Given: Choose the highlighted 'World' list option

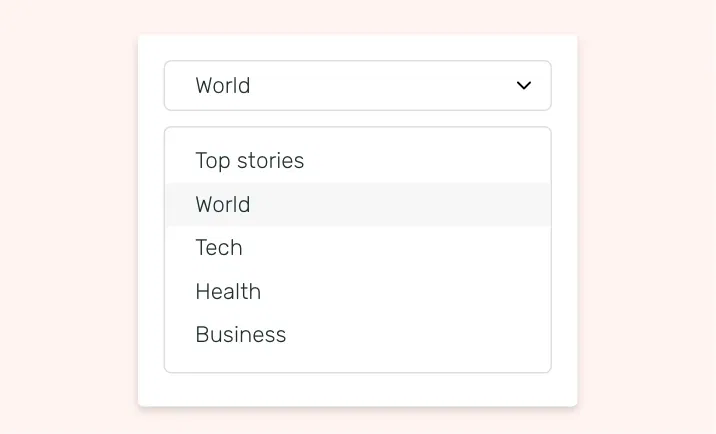Looking at the screenshot, I should [223, 205].
